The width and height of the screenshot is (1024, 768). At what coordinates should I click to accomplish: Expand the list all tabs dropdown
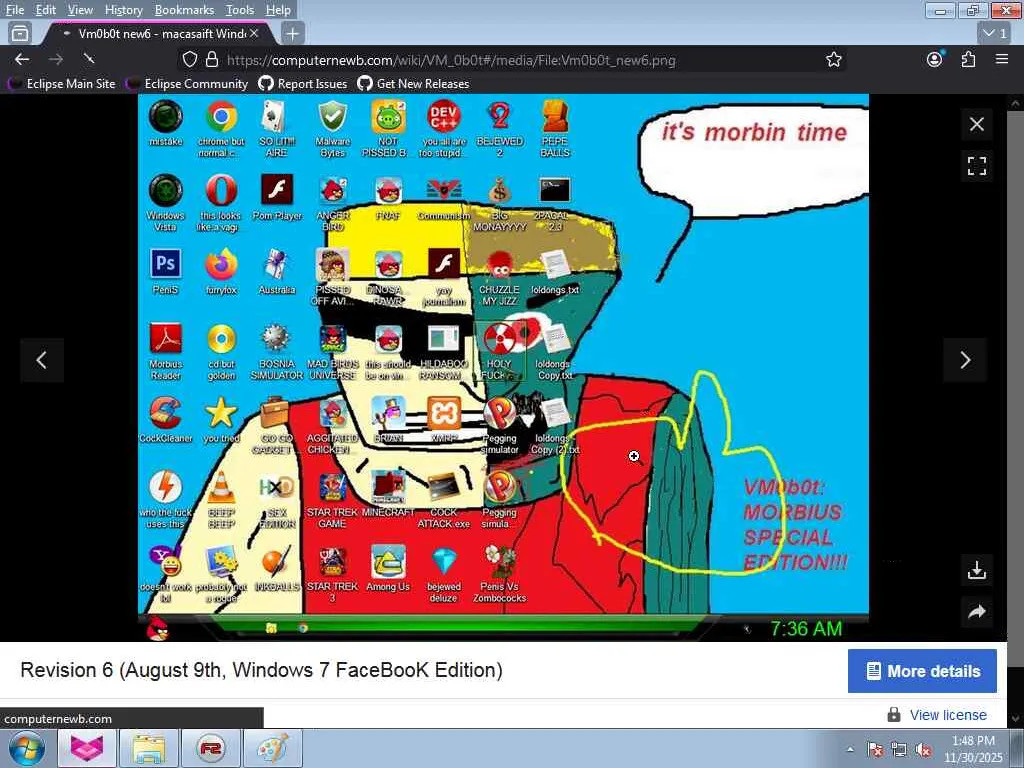click(995, 33)
